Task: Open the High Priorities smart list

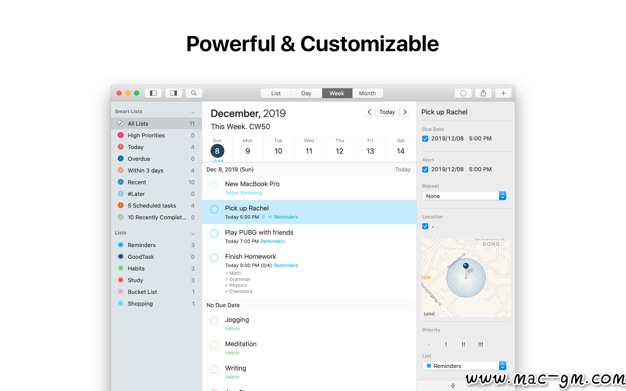Action: pos(156,135)
